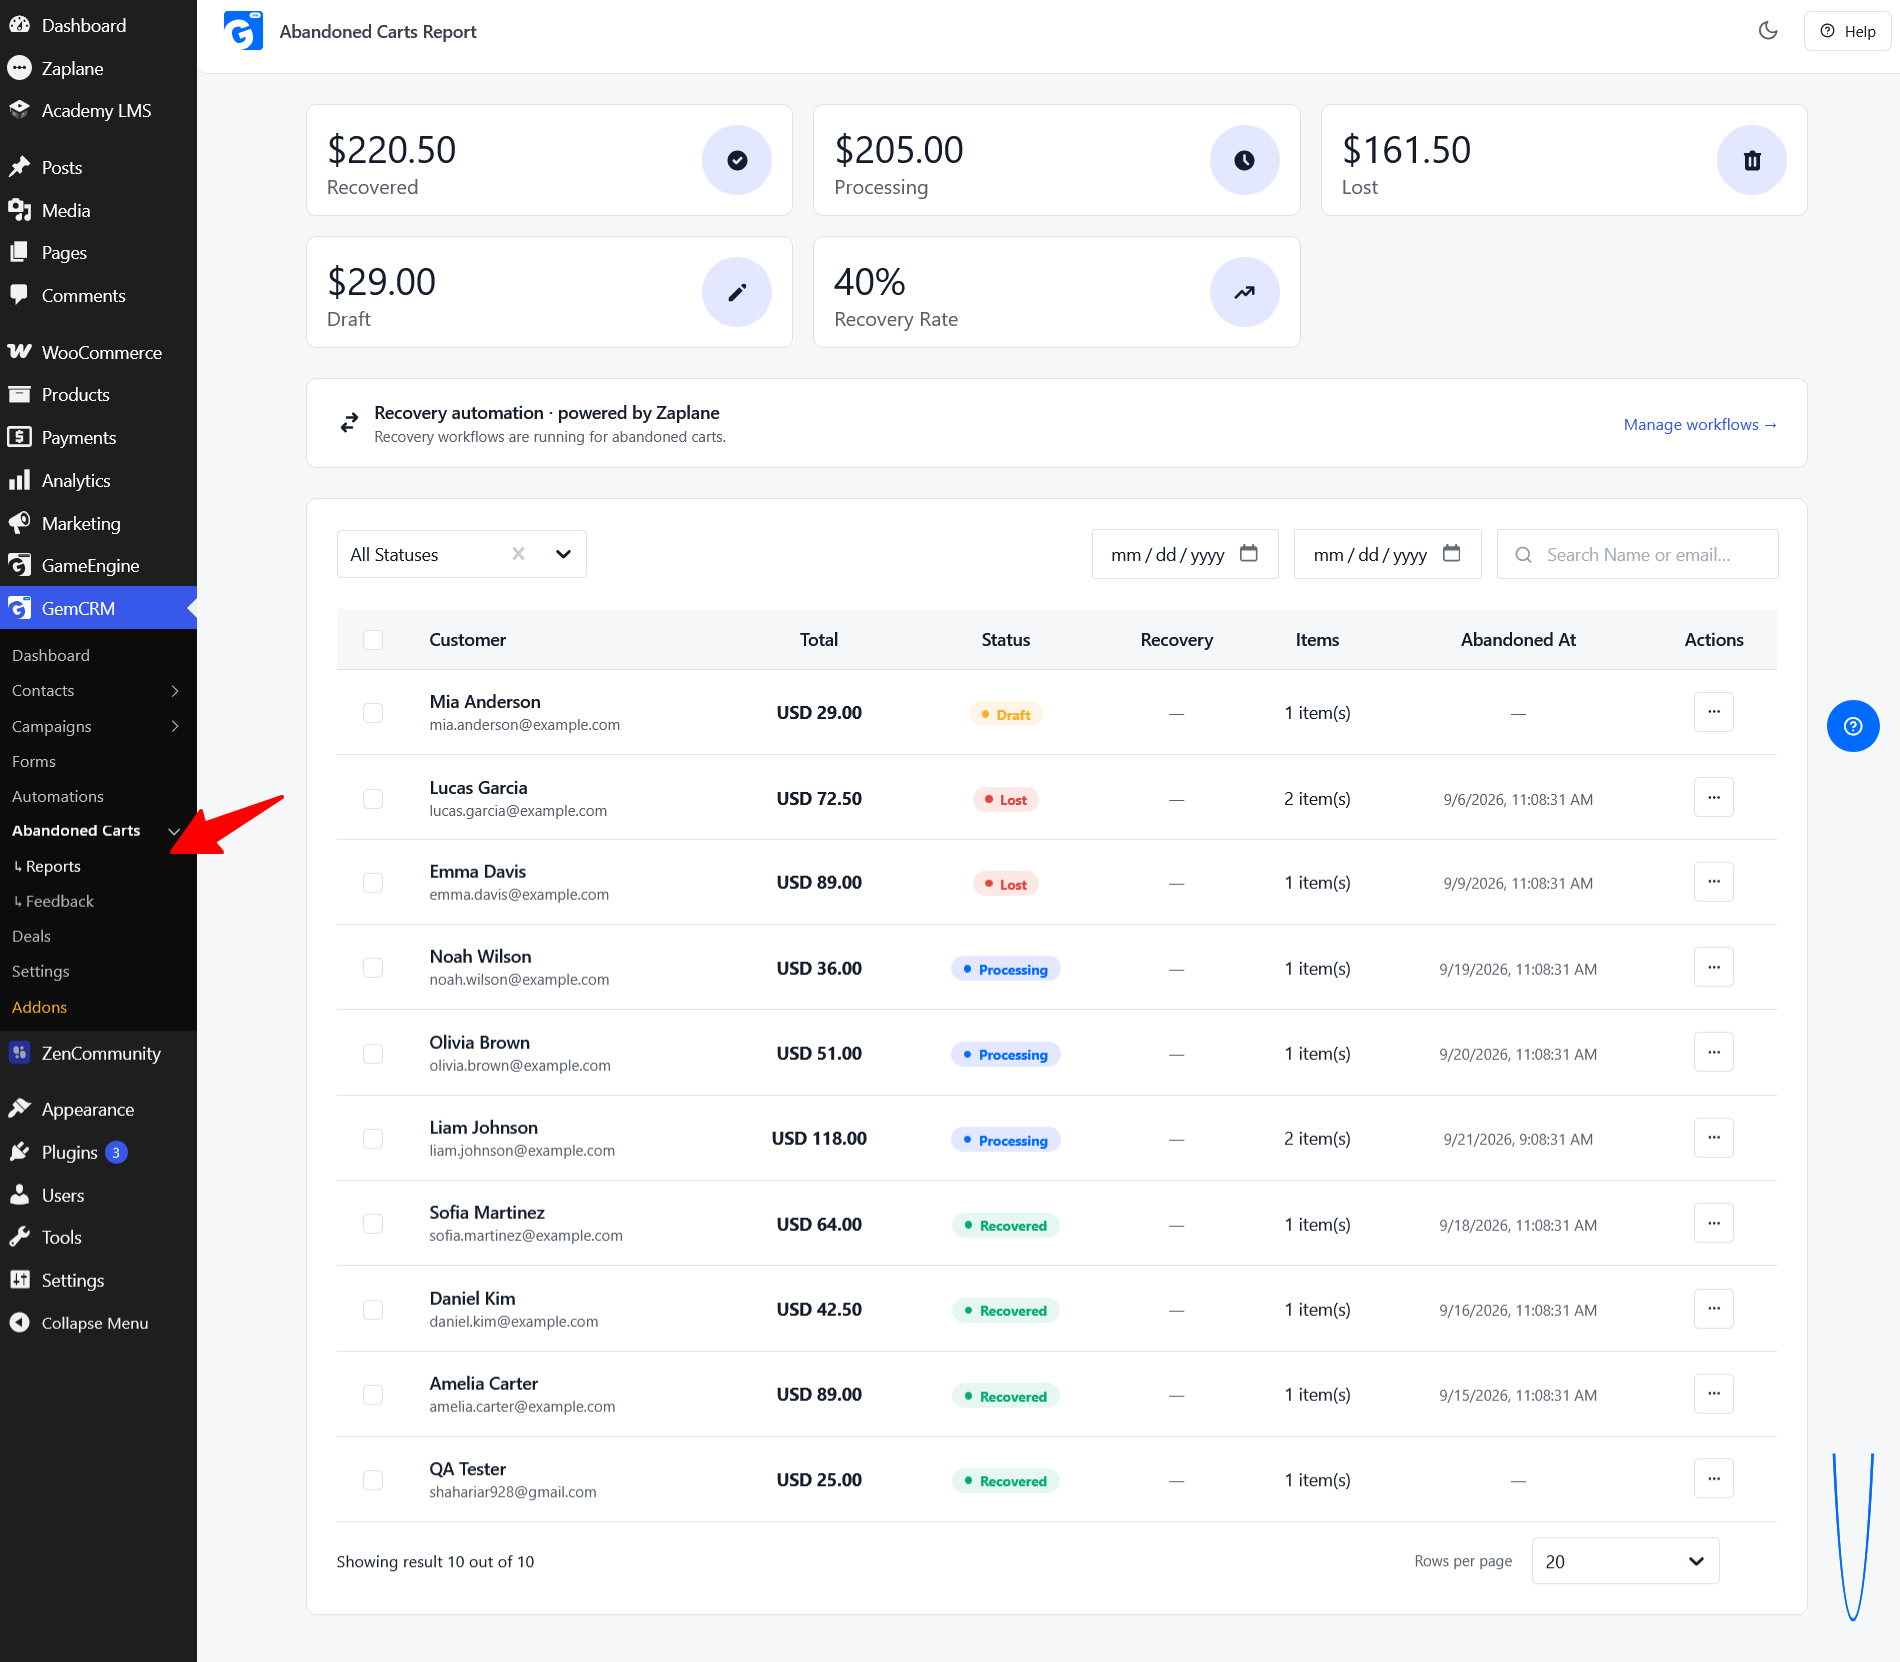Select the Olivia Brown row checkbox

click(373, 1054)
